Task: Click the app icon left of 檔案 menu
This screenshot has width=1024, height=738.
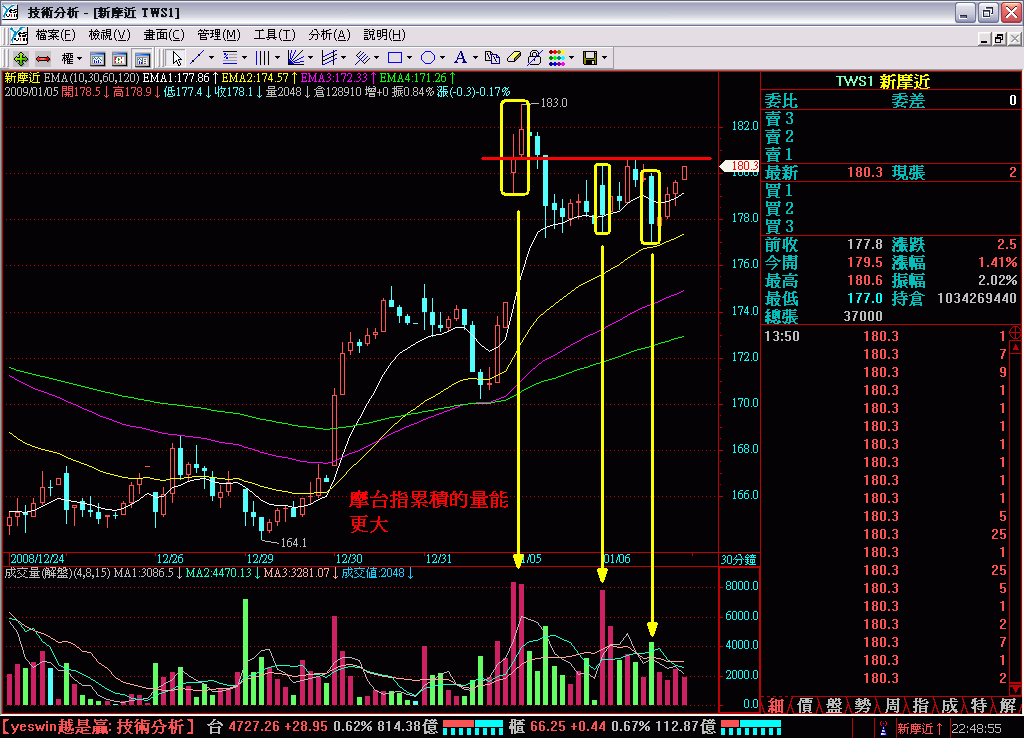Action: coord(18,35)
